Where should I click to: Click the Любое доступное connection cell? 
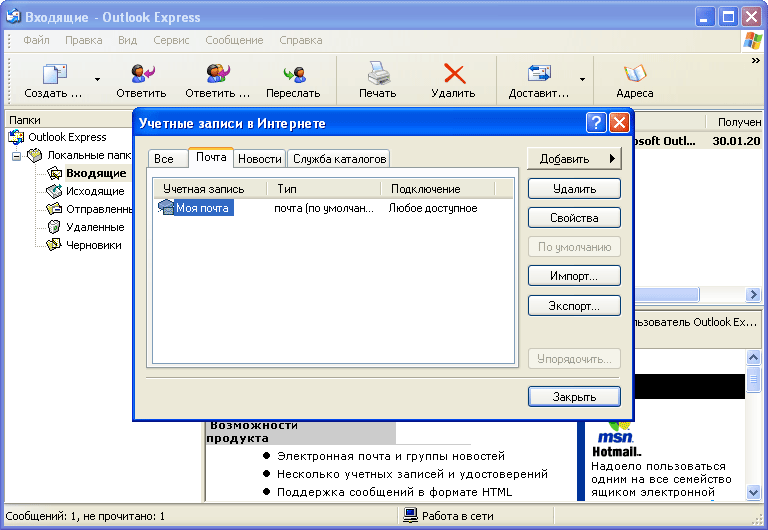433,208
